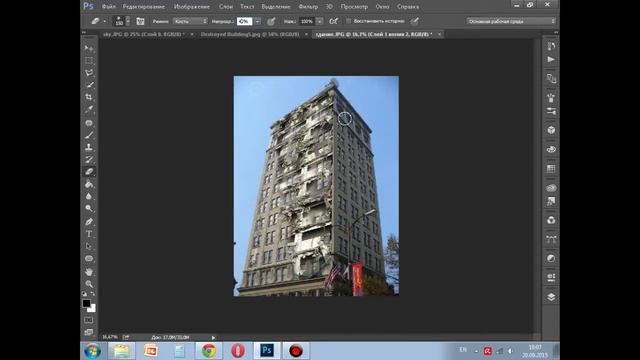Toggle Quick Mask mode
Viewport: 640px width, 360px height.
[89, 320]
